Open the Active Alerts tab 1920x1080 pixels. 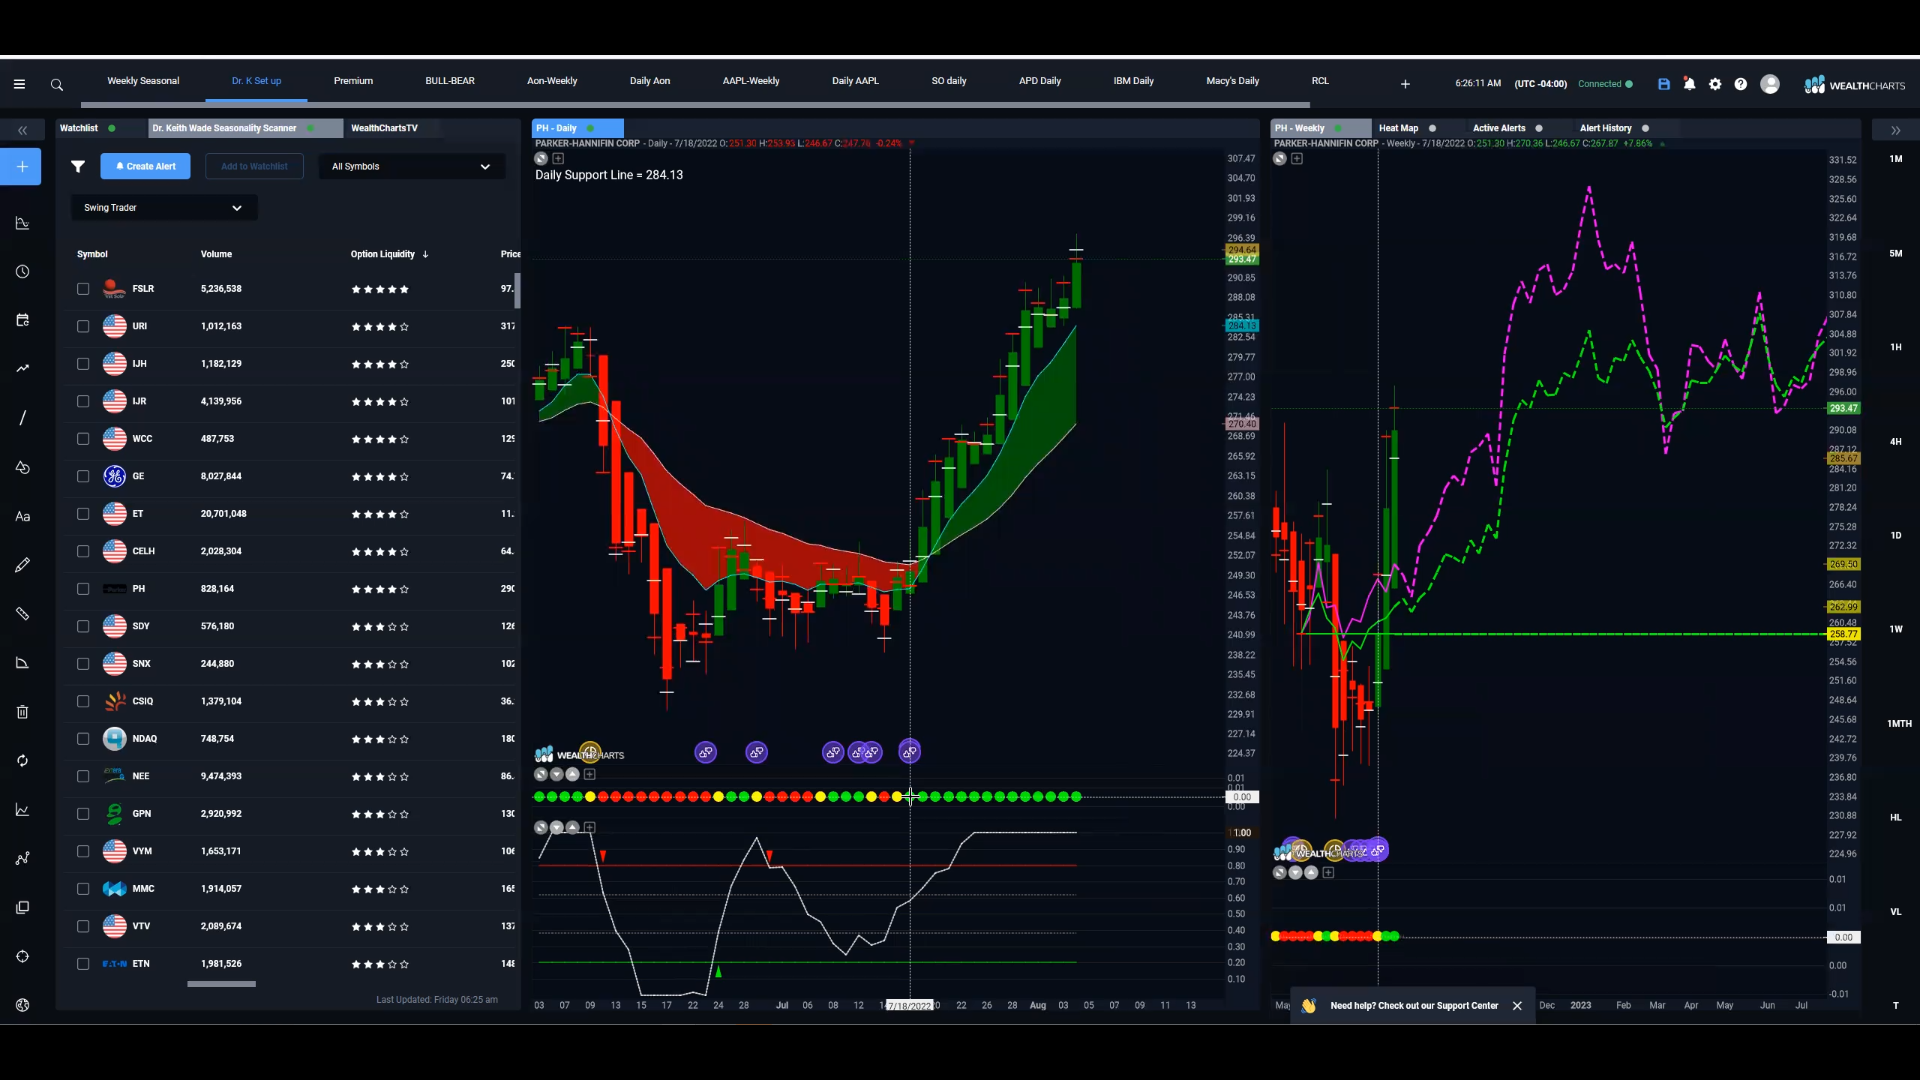pyautogui.click(x=1499, y=128)
